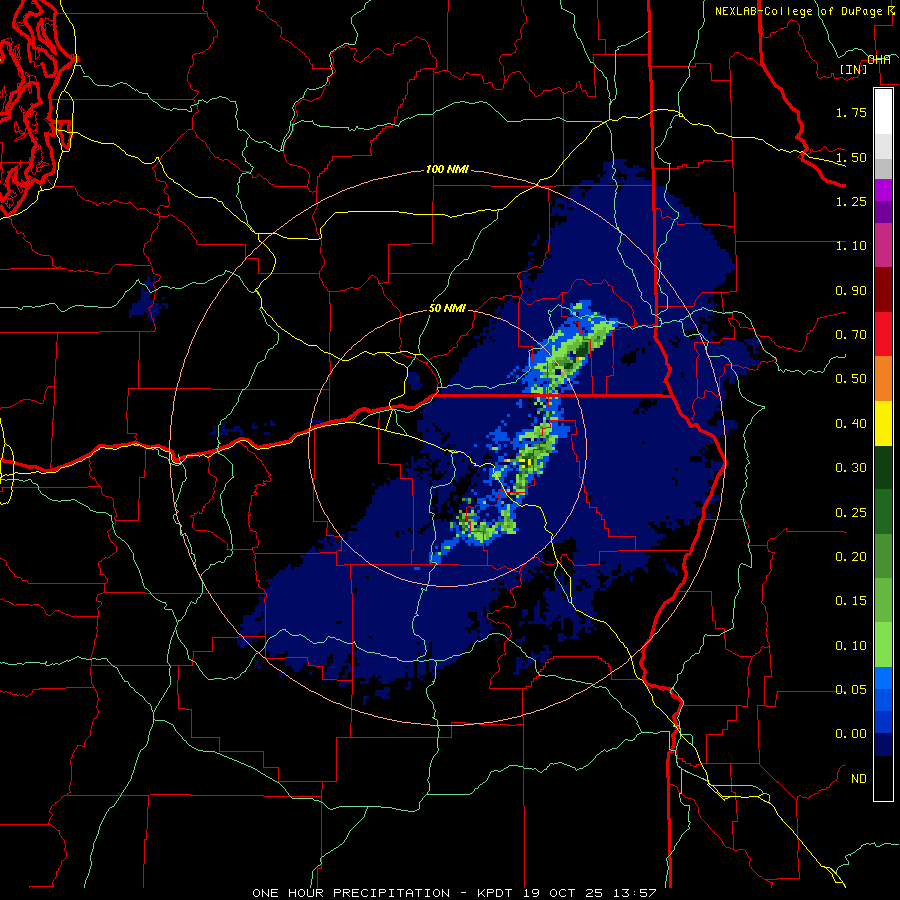Screen dimensions: 900x900
Task: Click the ONE HOUR PRECIPITATION title text
Action: click(x=351, y=893)
